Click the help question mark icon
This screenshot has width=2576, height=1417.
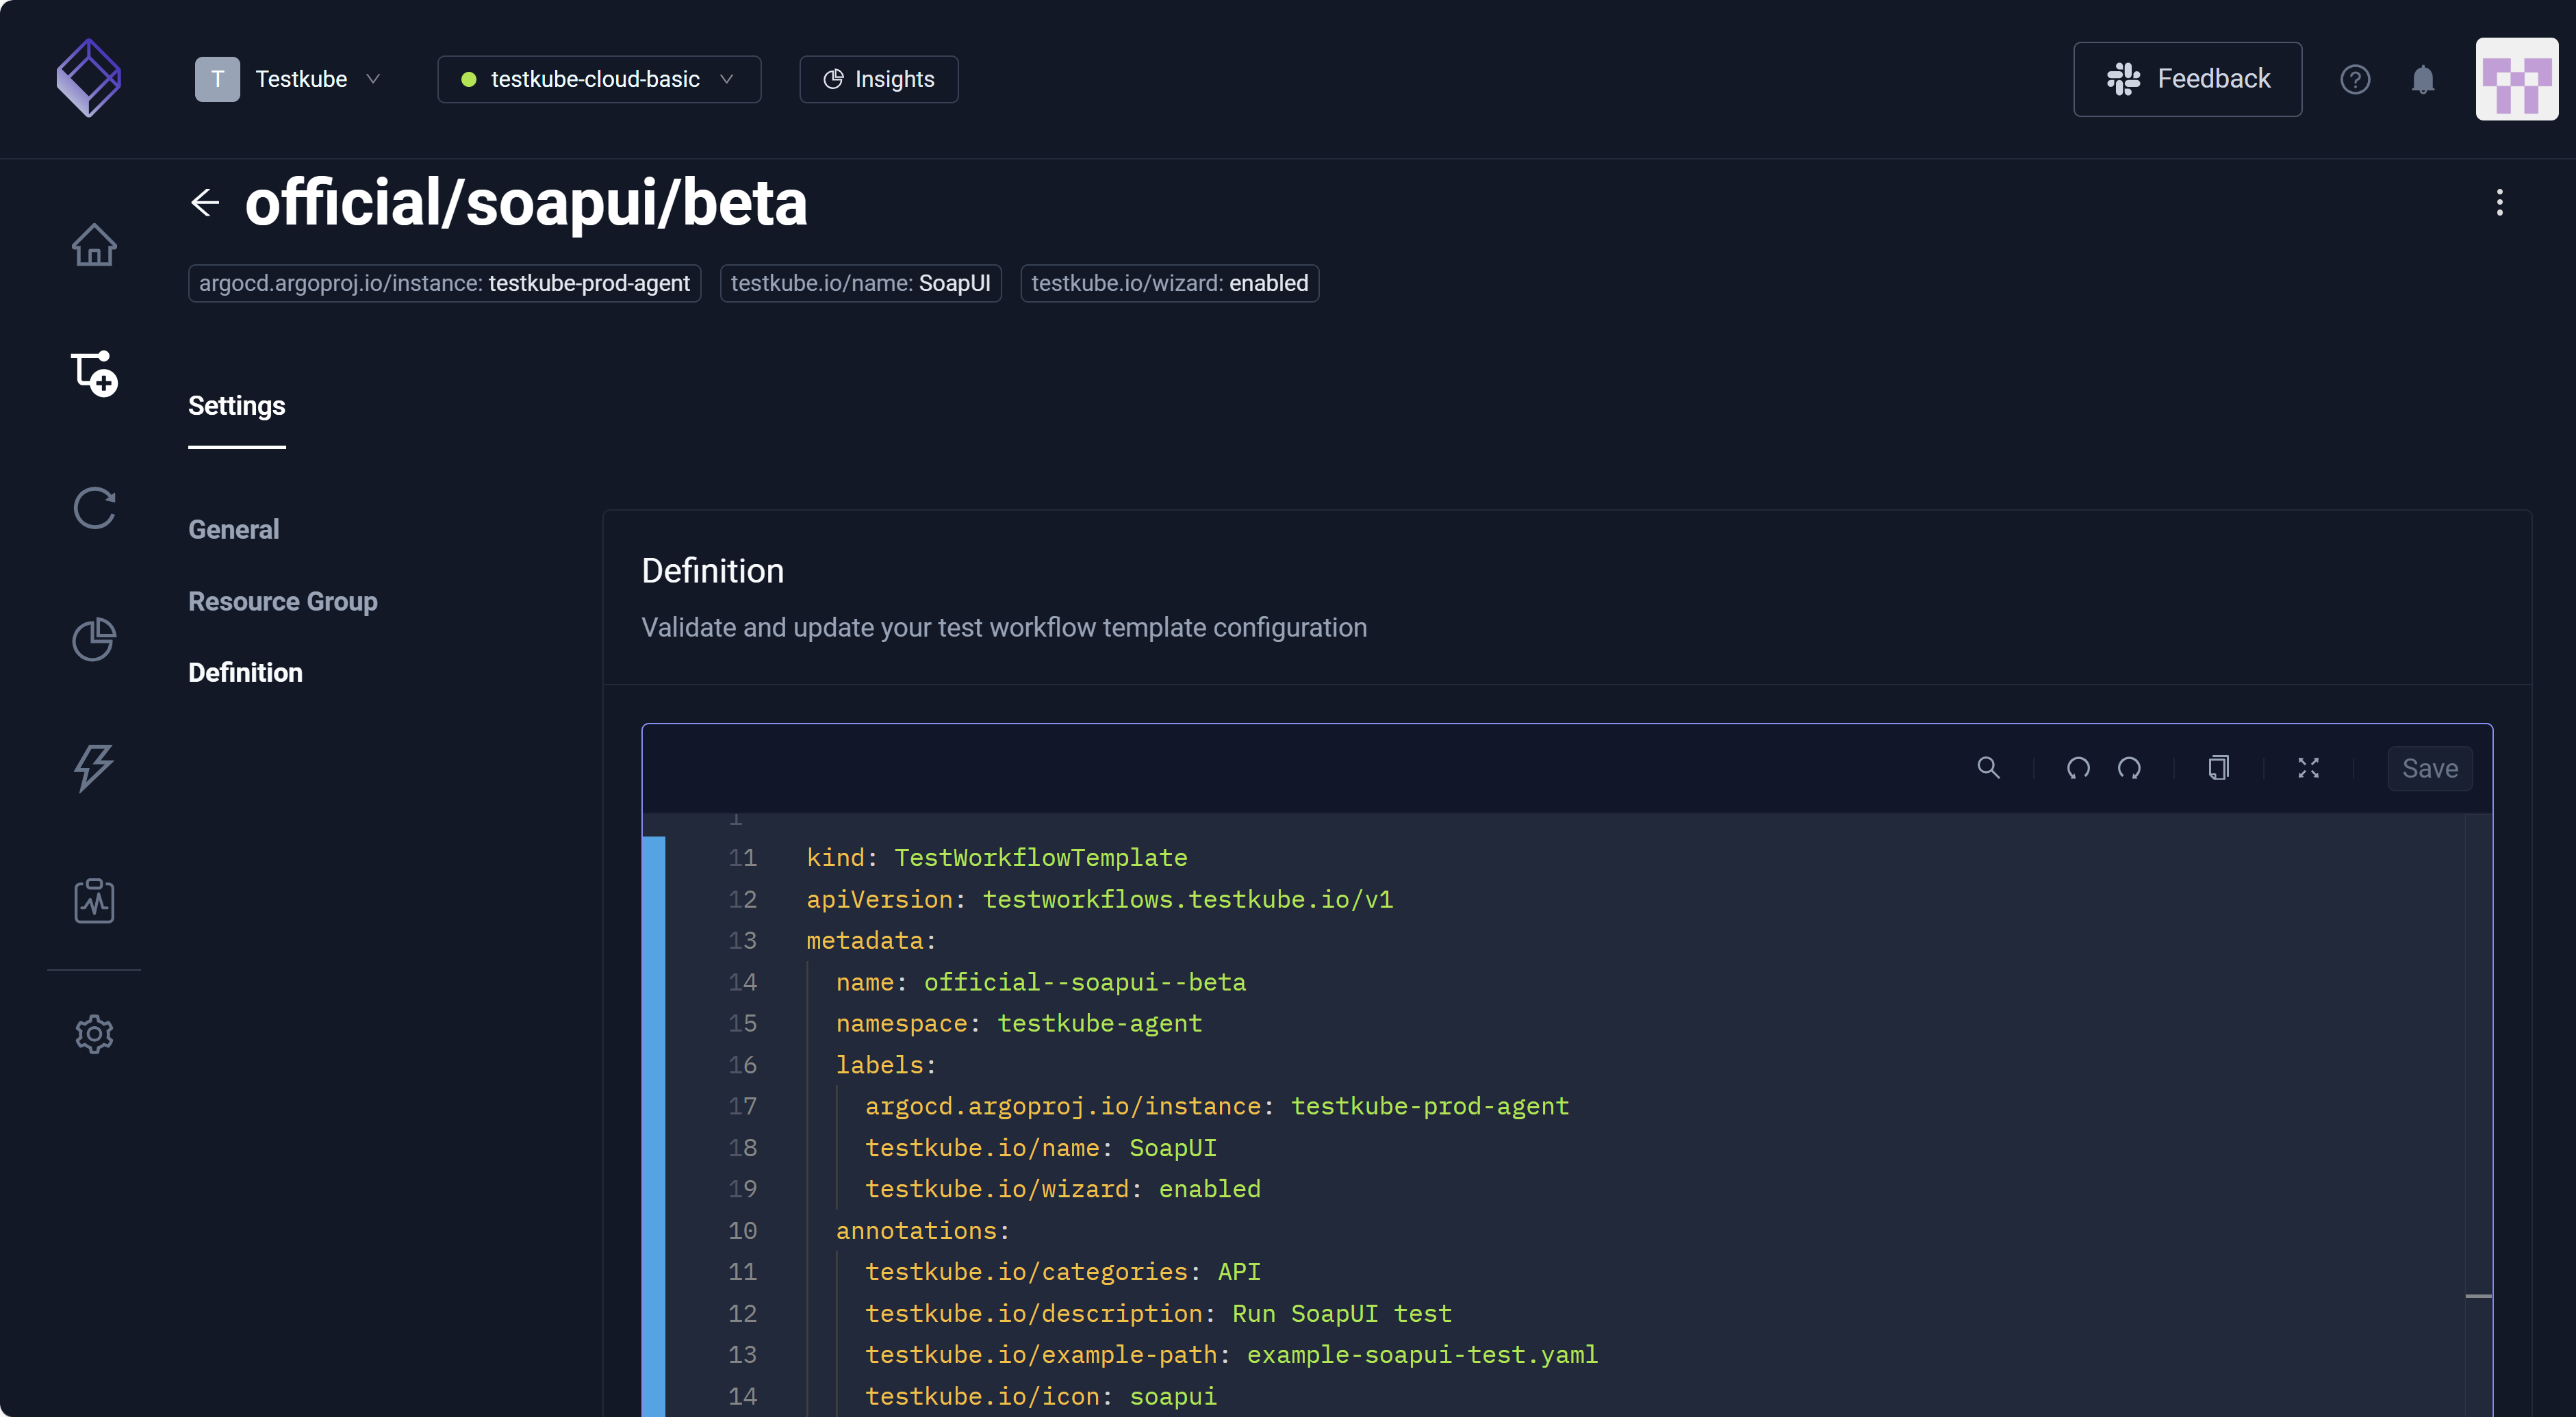(x=2355, y=79)
